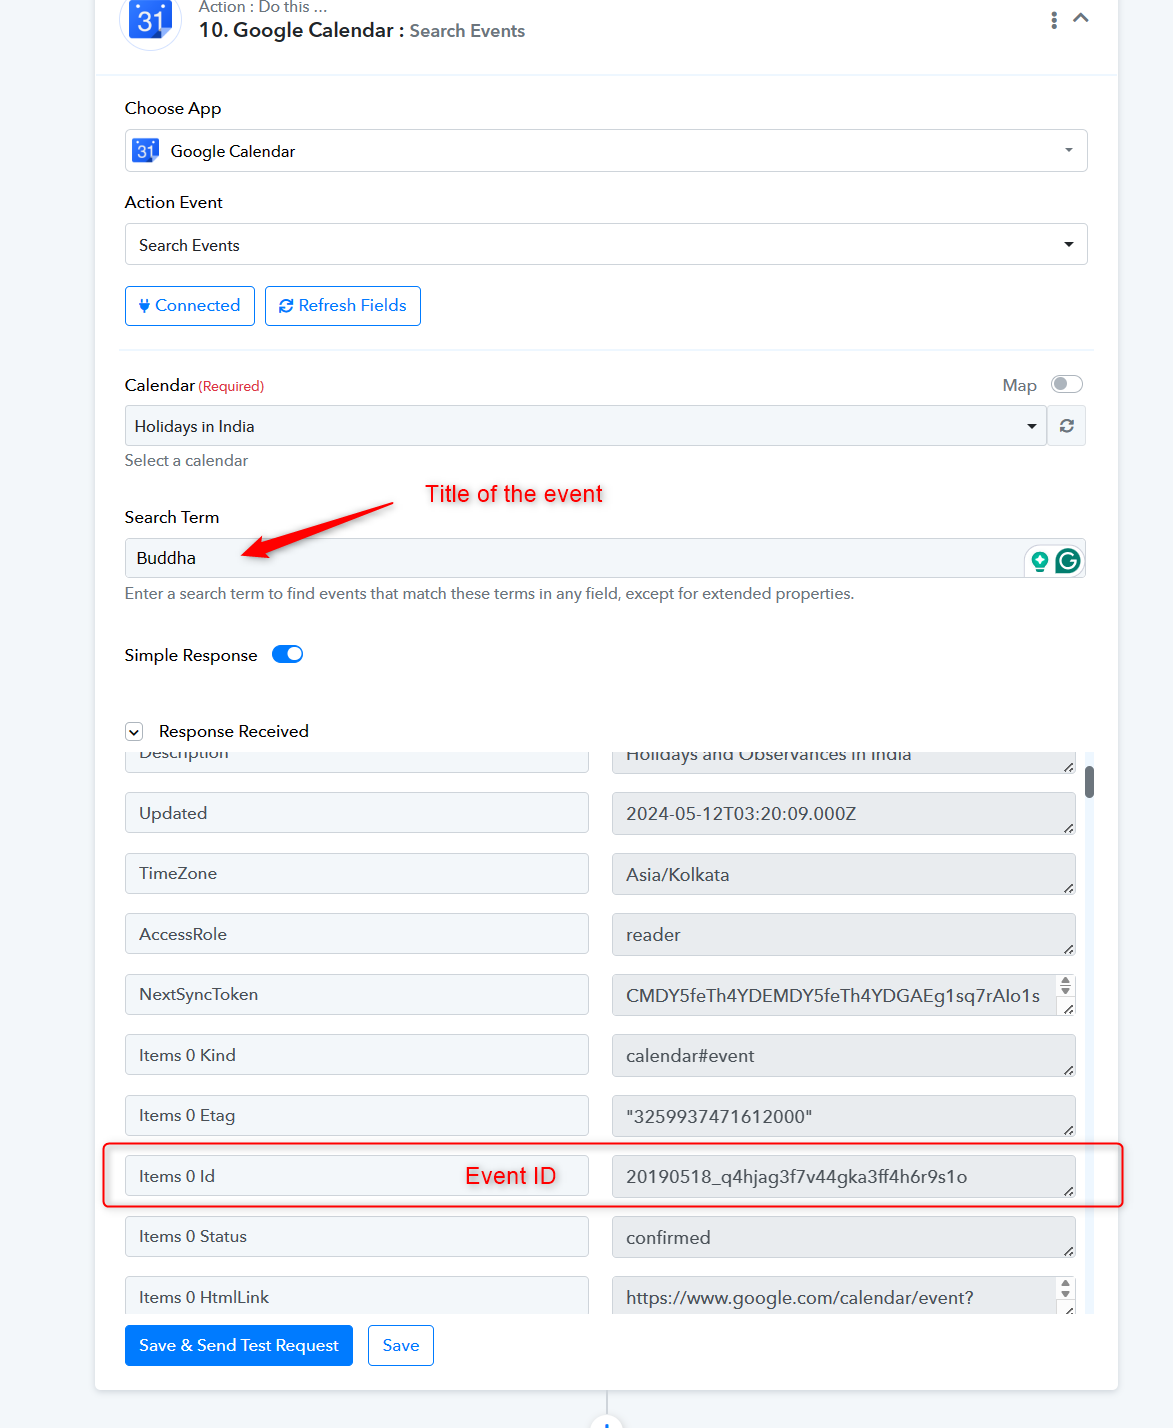1173x1428 pixels.
Task: Uncheck the Response Received checkbox
Action: pyautogui.click(x=134, y=732)
